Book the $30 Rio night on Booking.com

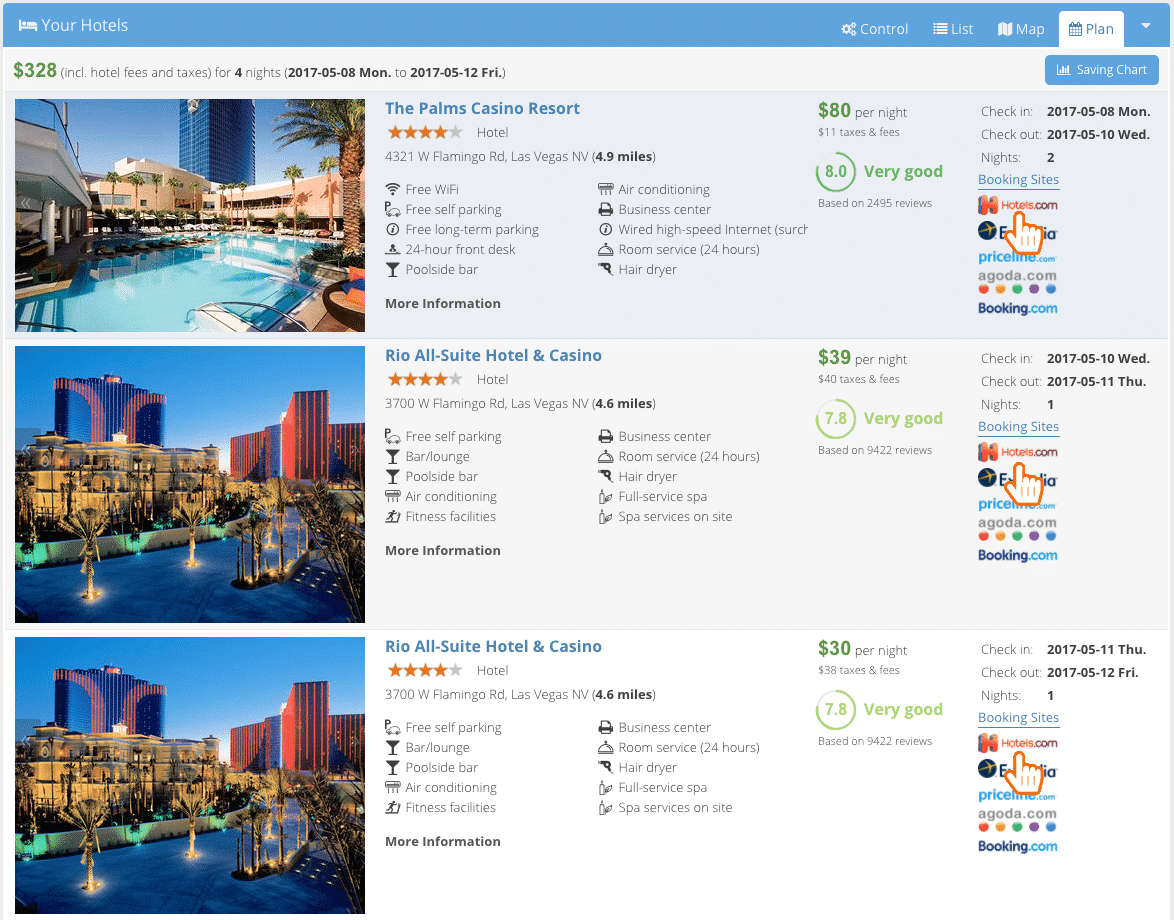pos(1018,847)
